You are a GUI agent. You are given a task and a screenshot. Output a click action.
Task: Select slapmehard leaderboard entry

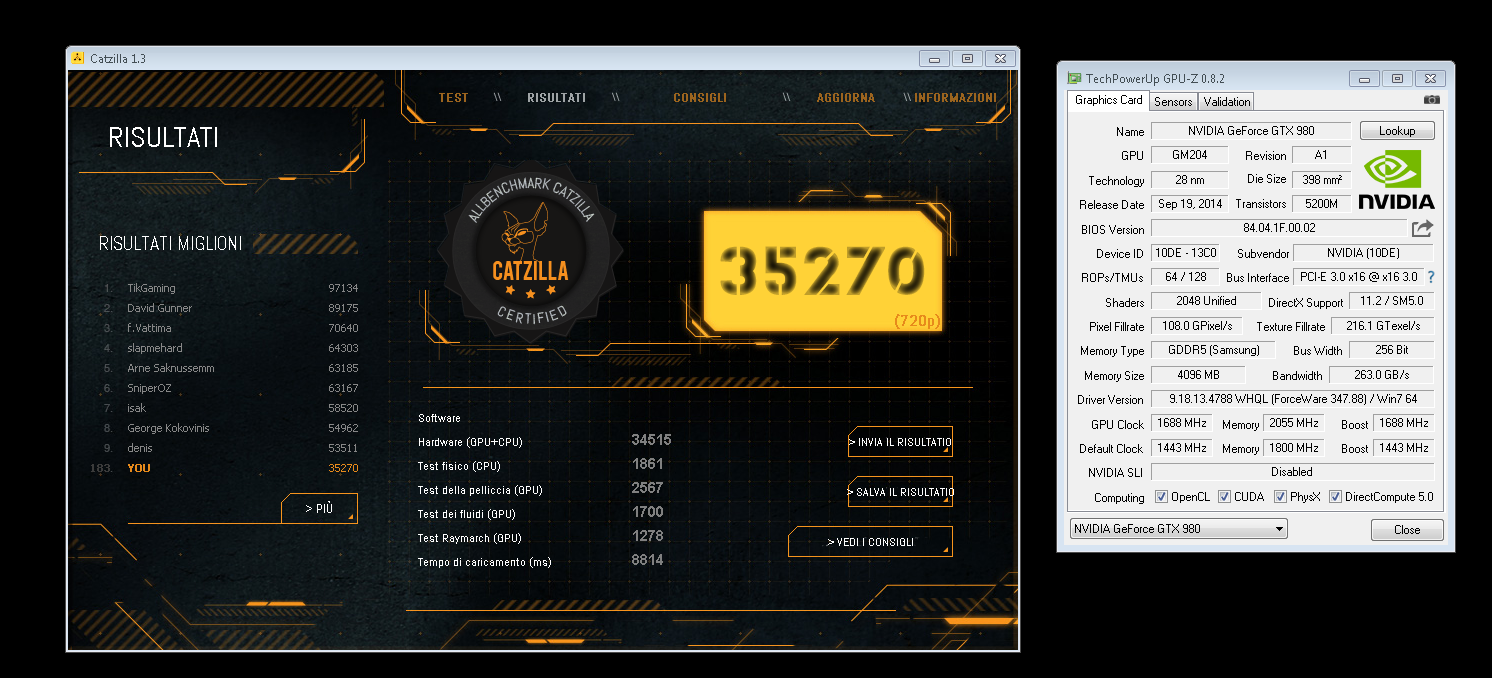point(230,348)
